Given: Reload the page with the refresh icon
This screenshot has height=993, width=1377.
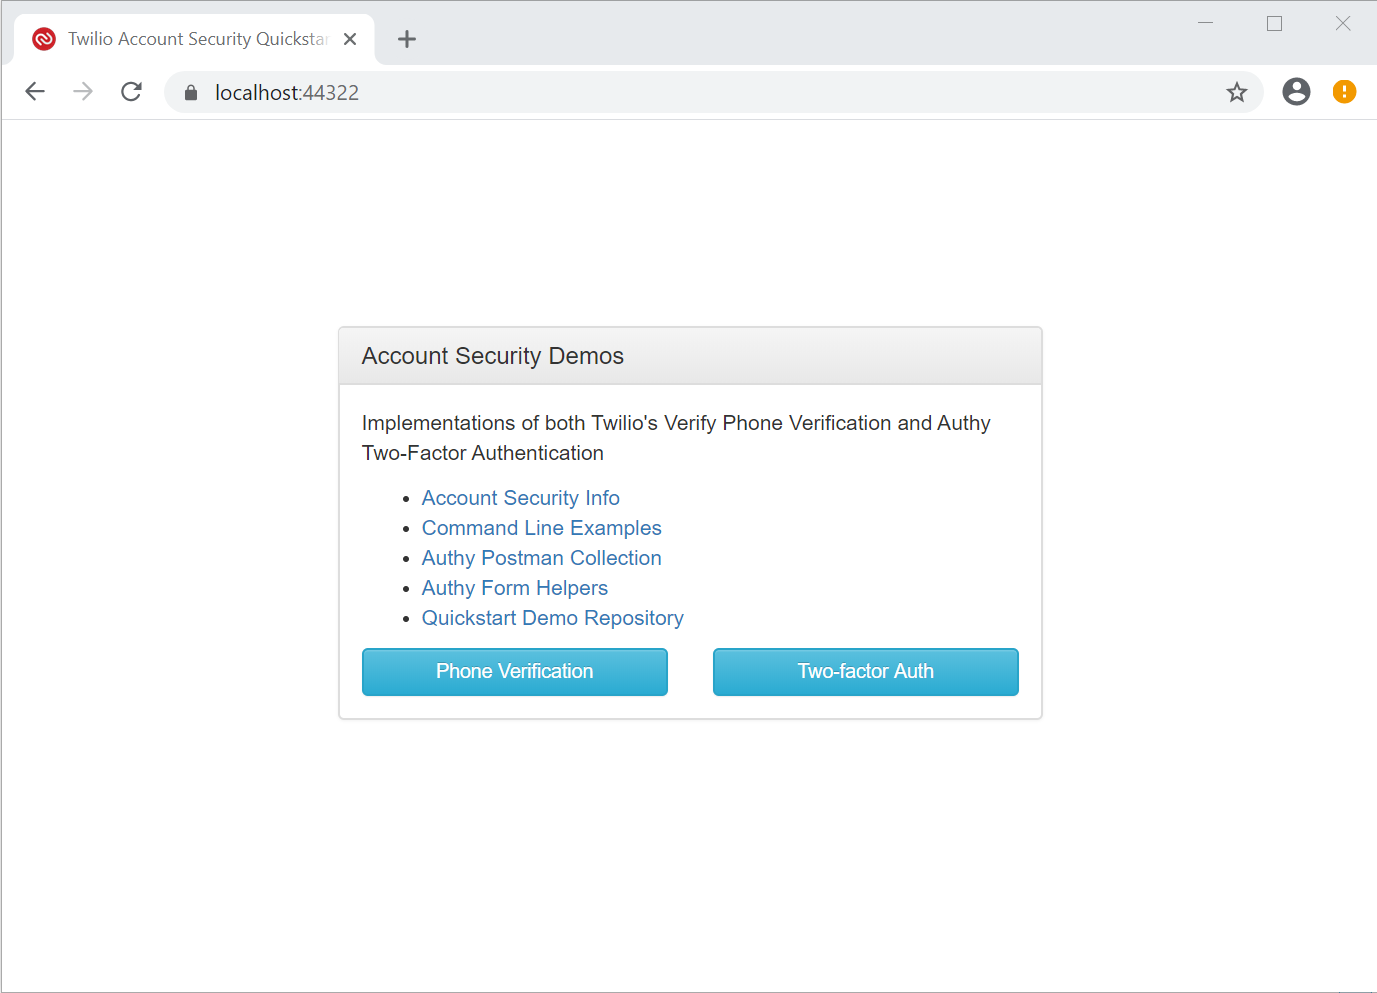Looking at the screenshot, I should point(131,92).
